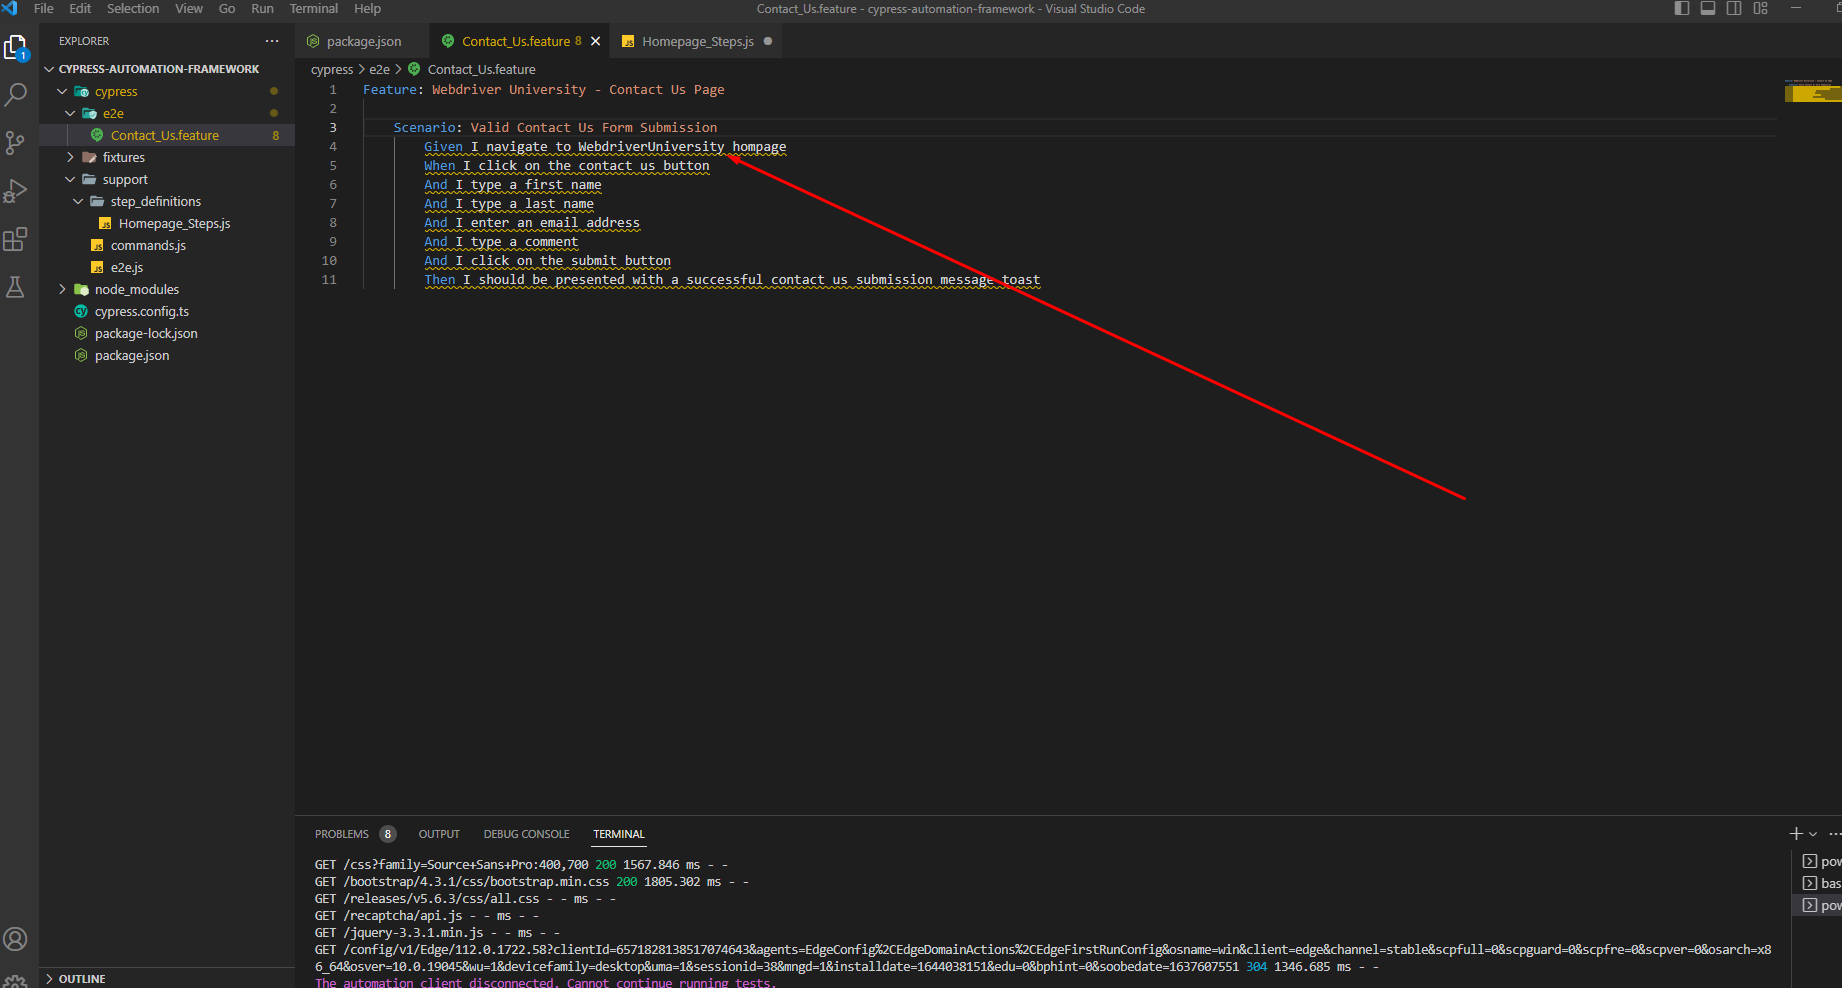This screenshot has height=988, width=1842.
Task: Click Contact_Us.feature breadcrumb segment
Action: point(481,69)
